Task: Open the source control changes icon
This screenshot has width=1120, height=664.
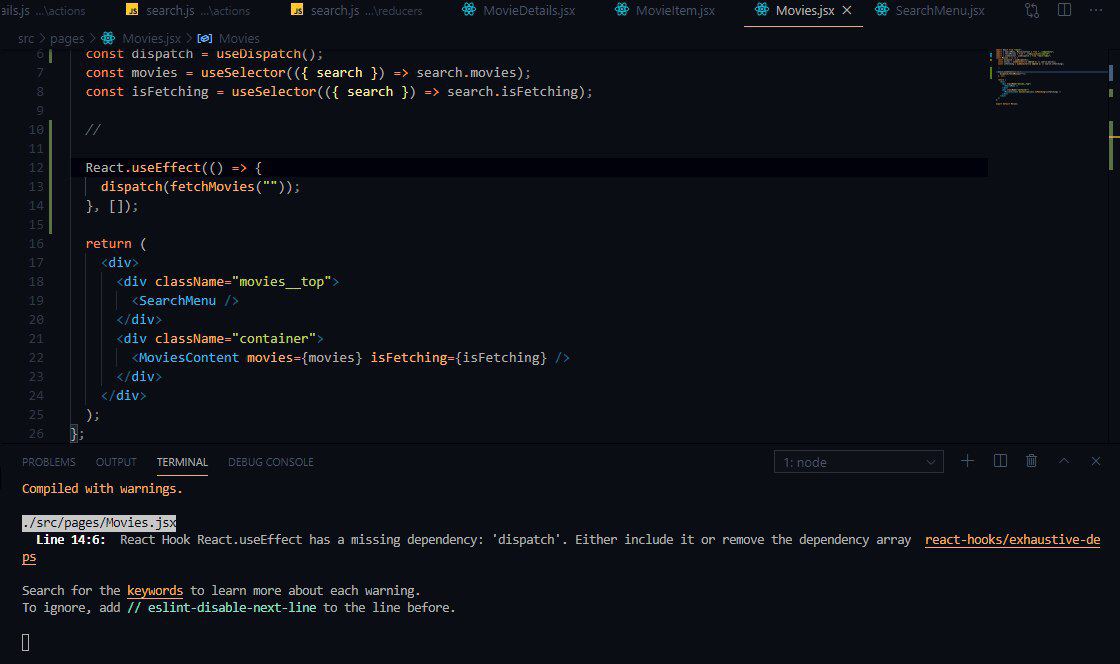Action: 1032,10
